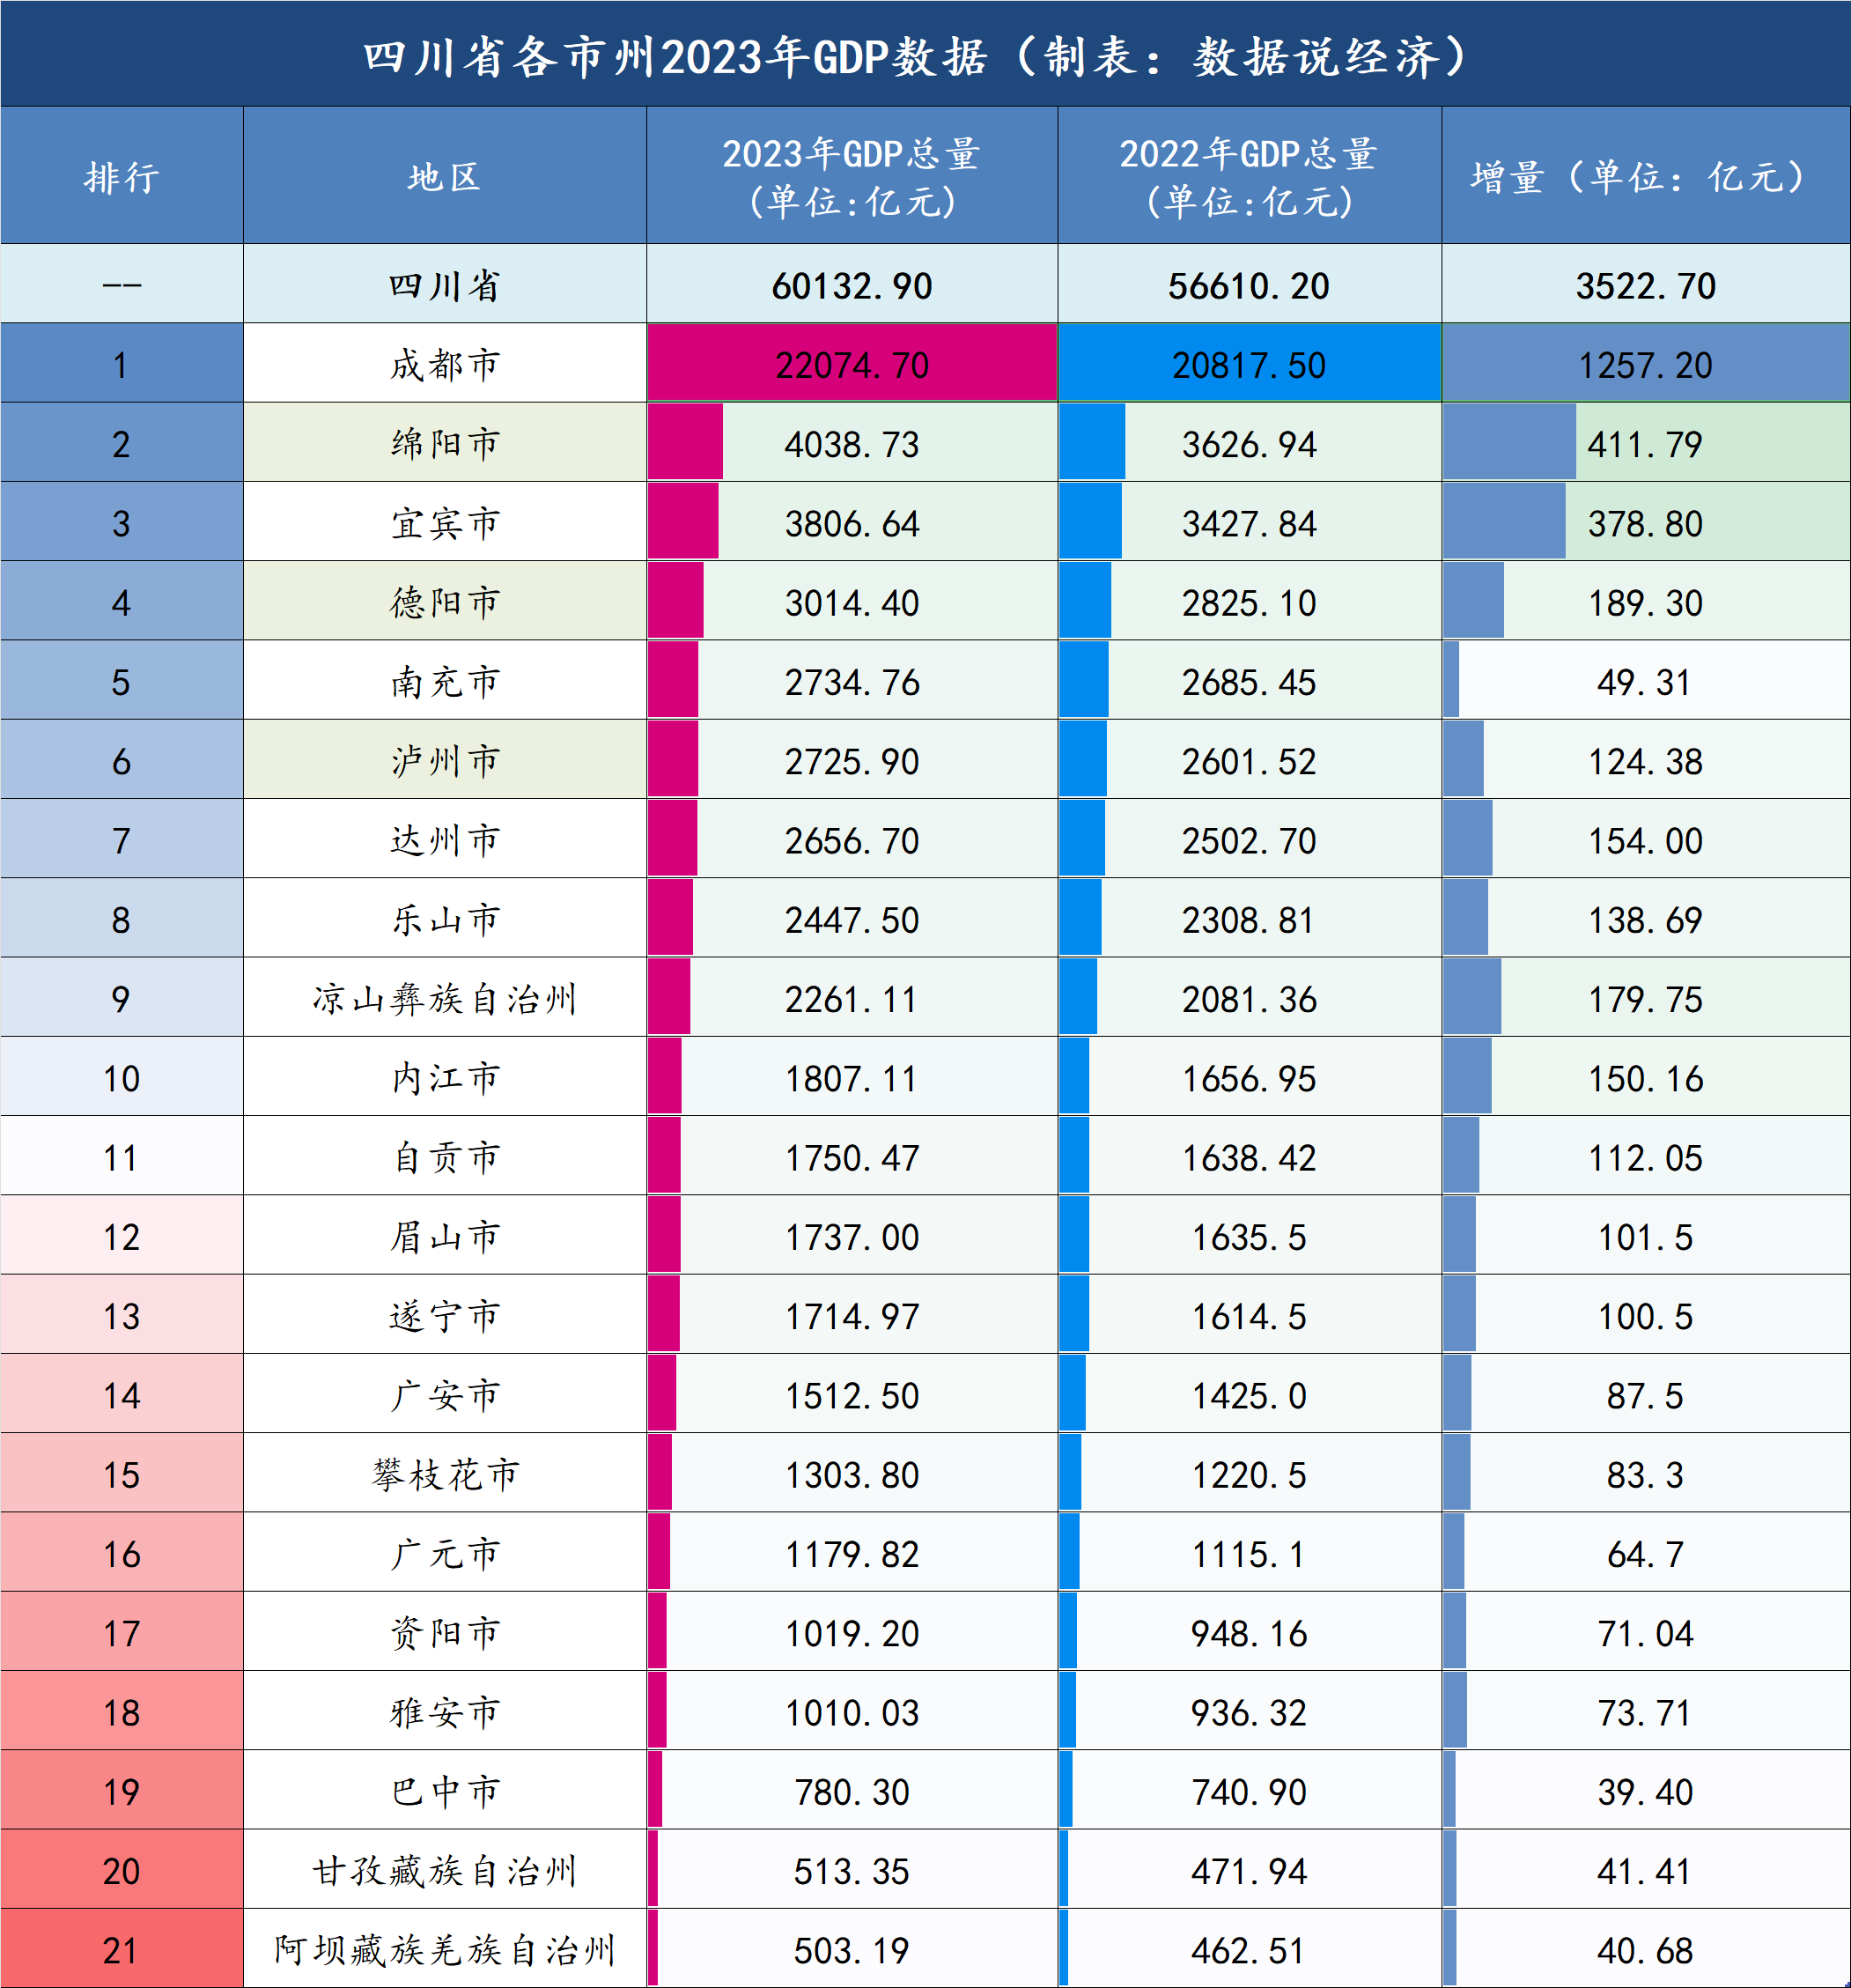This screenshot has width=1851, height=1988.
Task: Click the increment '1257.20'
Action: coord(1645,365)
